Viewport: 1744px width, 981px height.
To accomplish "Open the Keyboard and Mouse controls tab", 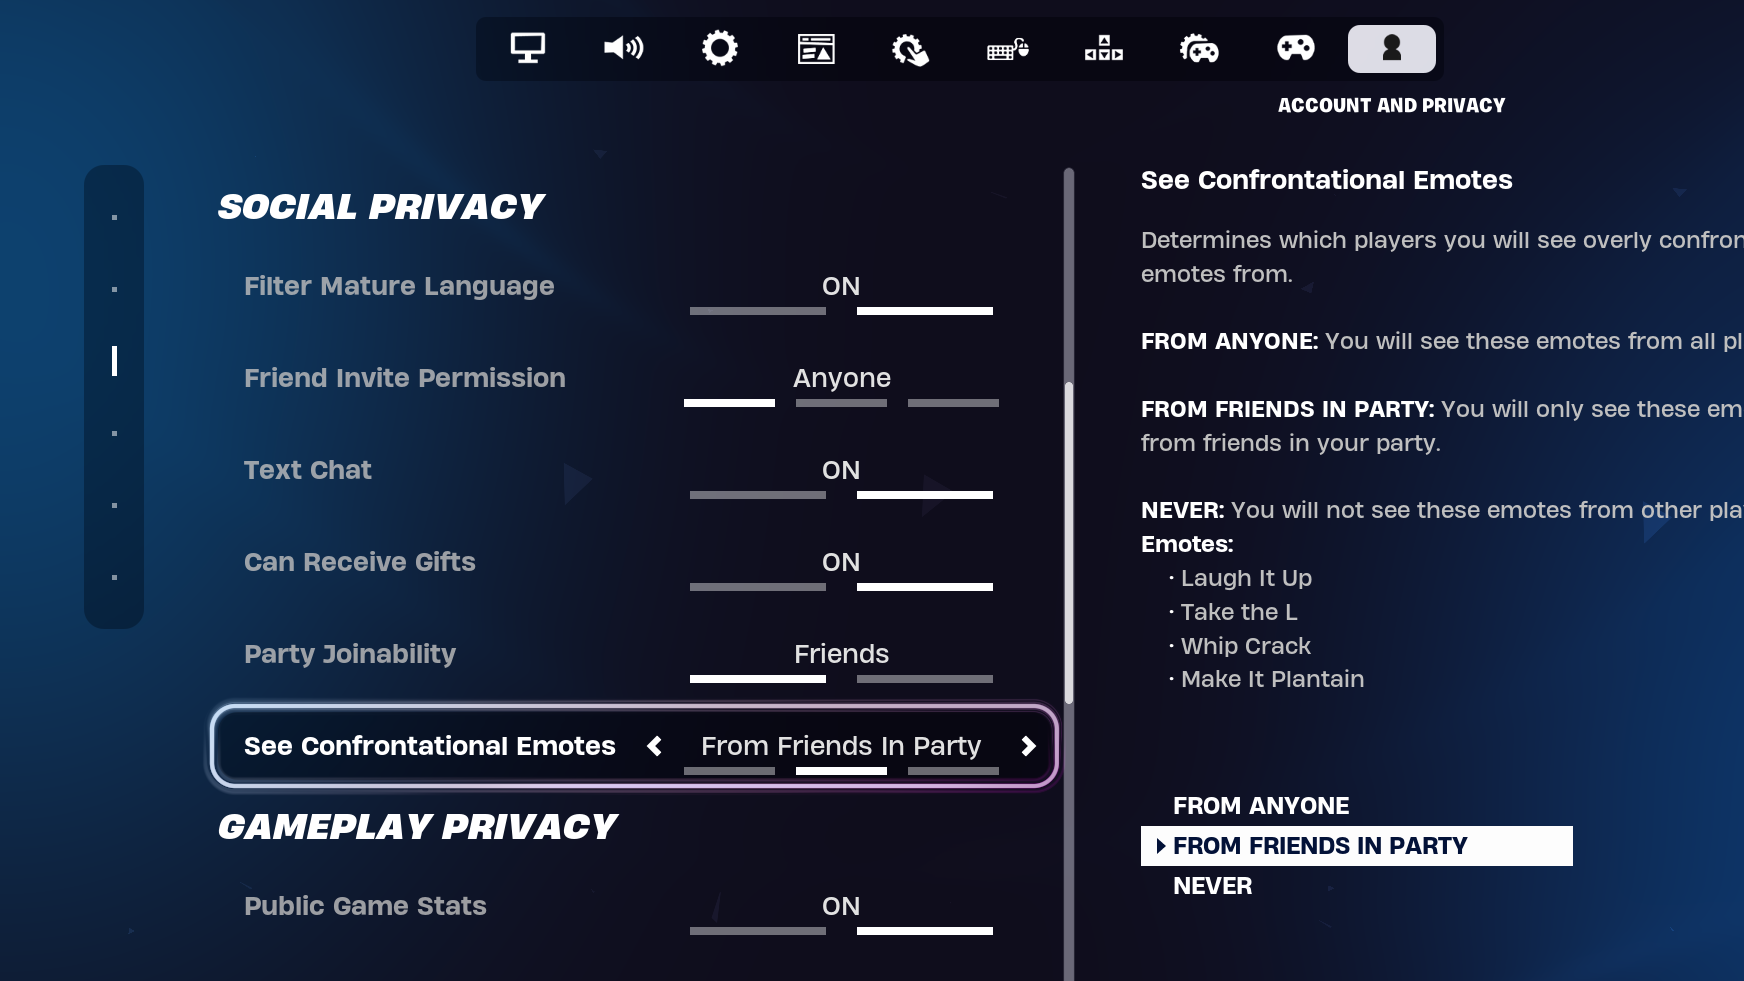I will [1007, 48].
